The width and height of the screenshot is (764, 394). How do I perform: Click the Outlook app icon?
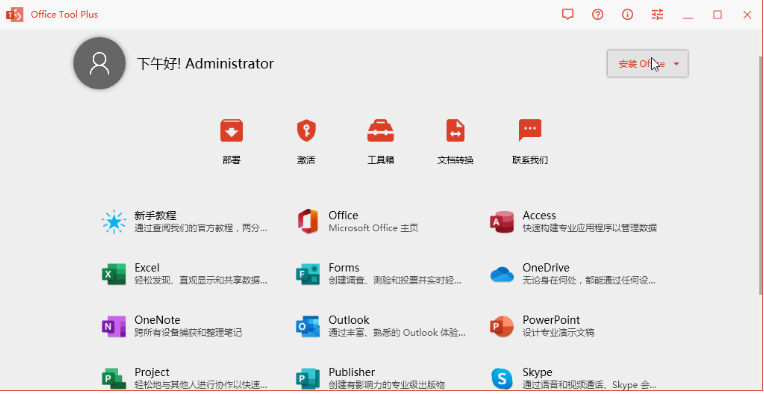click(x=308, y=326)
